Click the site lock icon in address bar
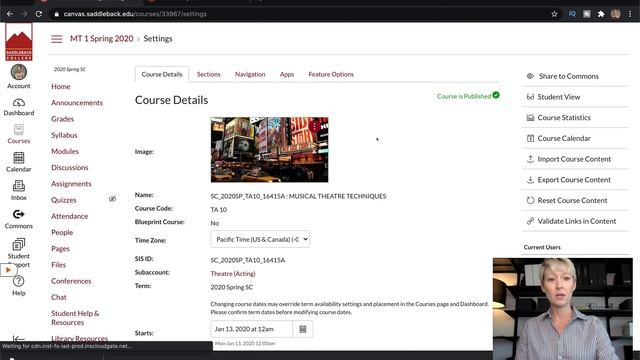 [x=57, y=14]
